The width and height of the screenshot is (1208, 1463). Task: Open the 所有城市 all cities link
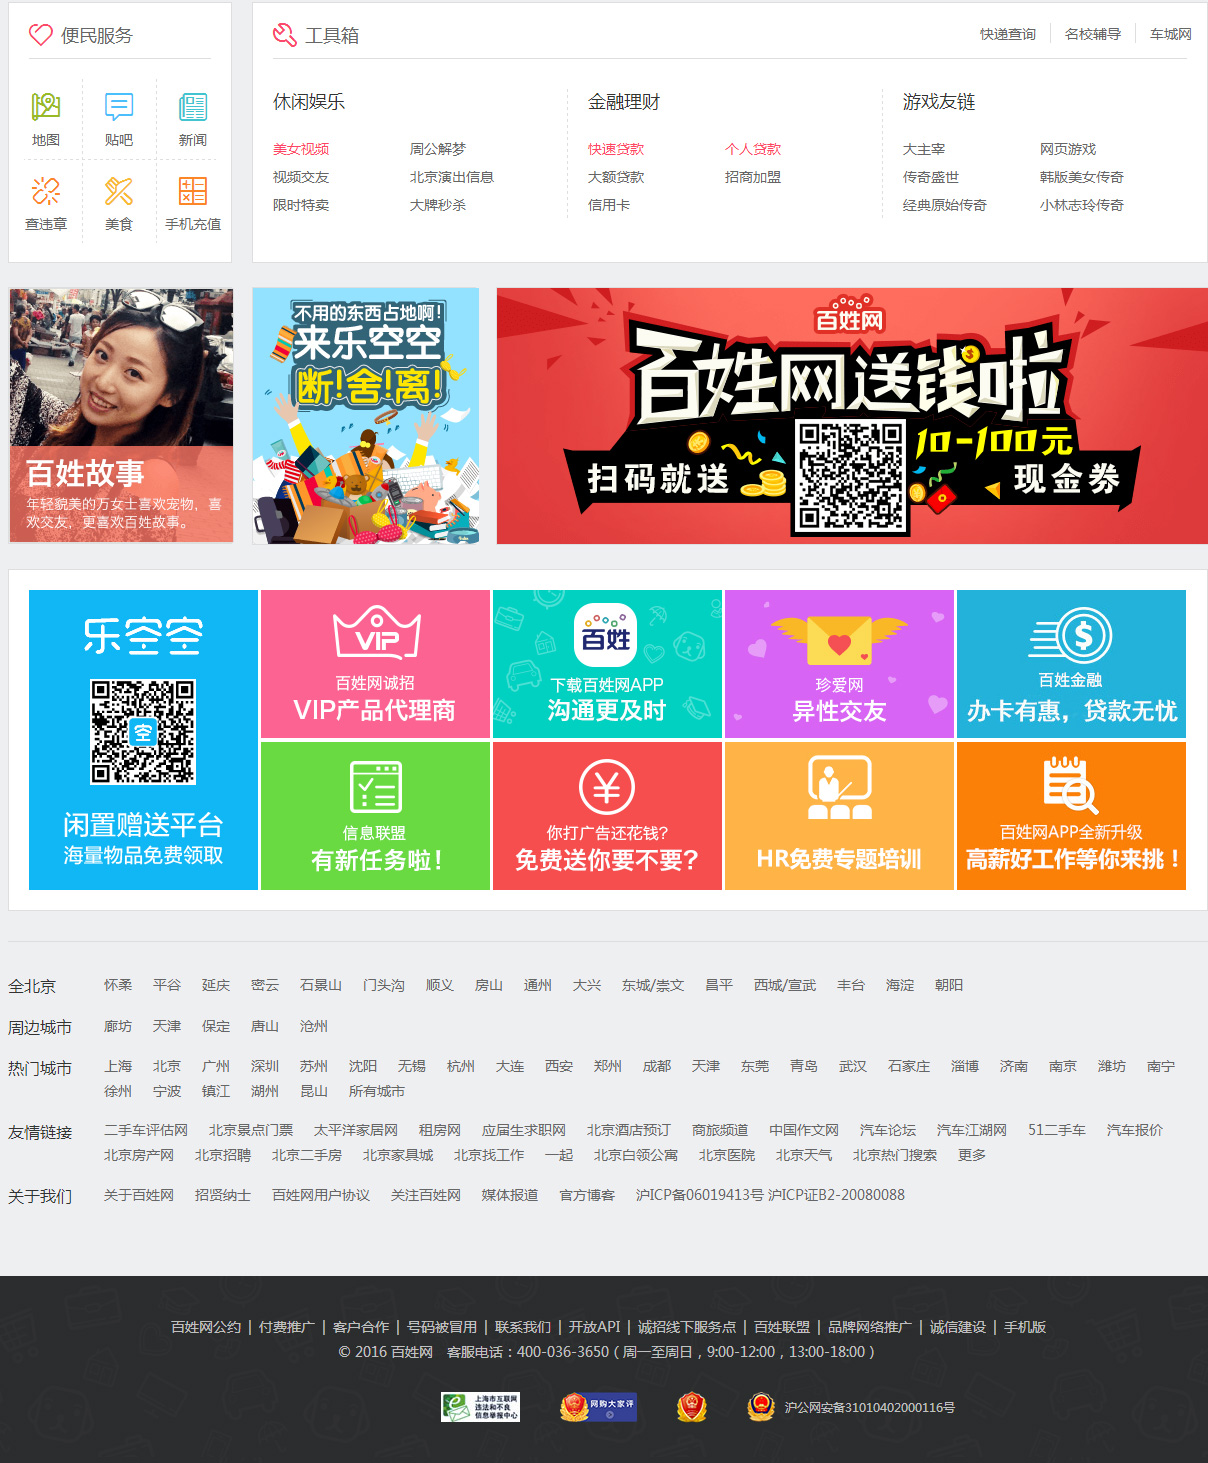tap(376, 1091)
